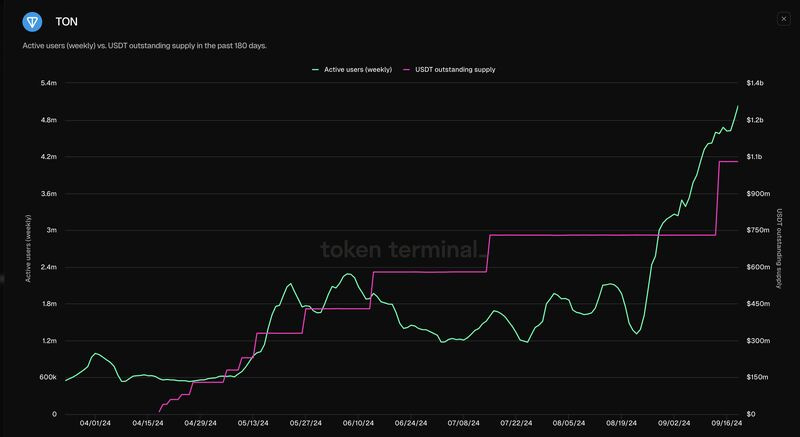Screen dimensions: 800x437
Task: Click the 1.8m left axis label
Action: [x=48, y=304]
